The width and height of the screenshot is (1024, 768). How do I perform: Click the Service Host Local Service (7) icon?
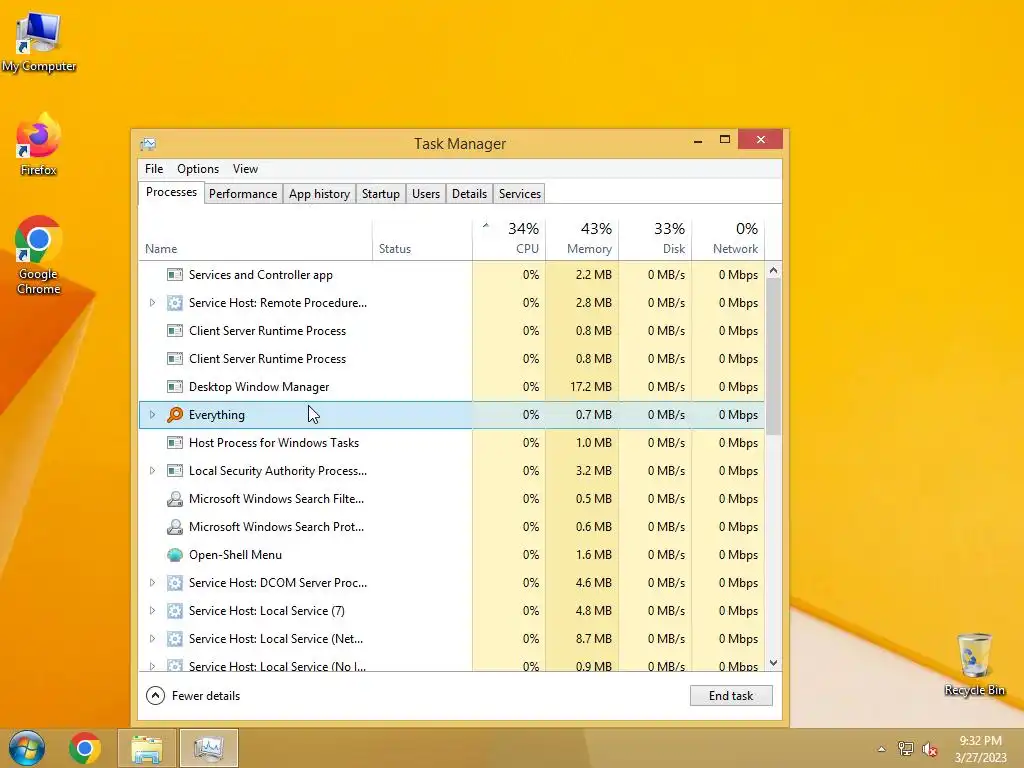tap(174, 611)
